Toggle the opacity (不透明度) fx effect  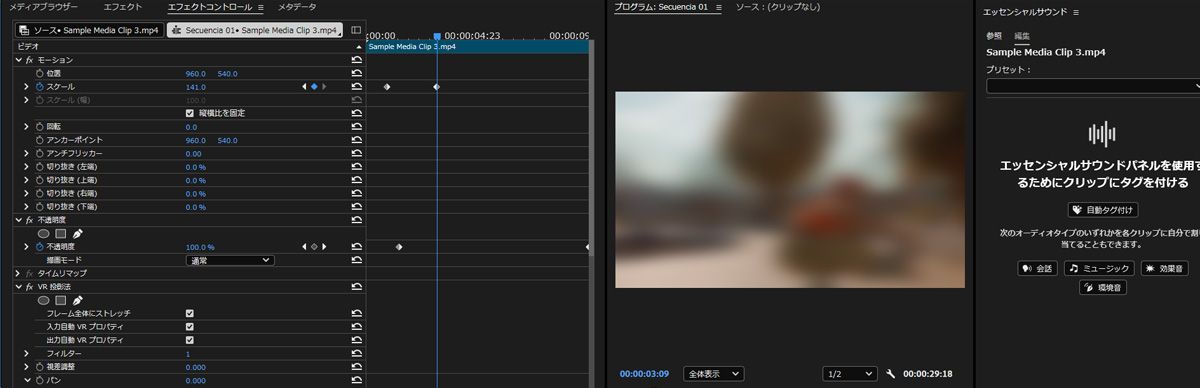[30, 220]
